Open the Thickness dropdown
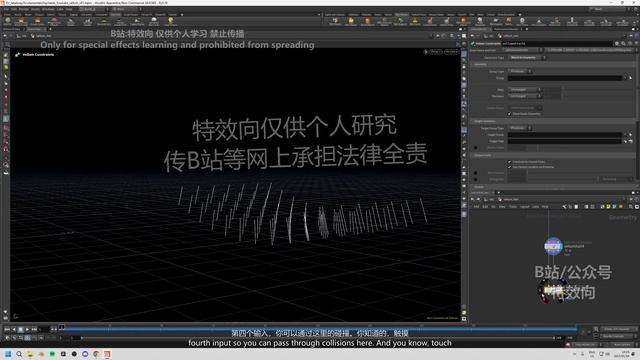Image resolution: width=640 pixels, height=360 pixels. click(x=524, y=96)
